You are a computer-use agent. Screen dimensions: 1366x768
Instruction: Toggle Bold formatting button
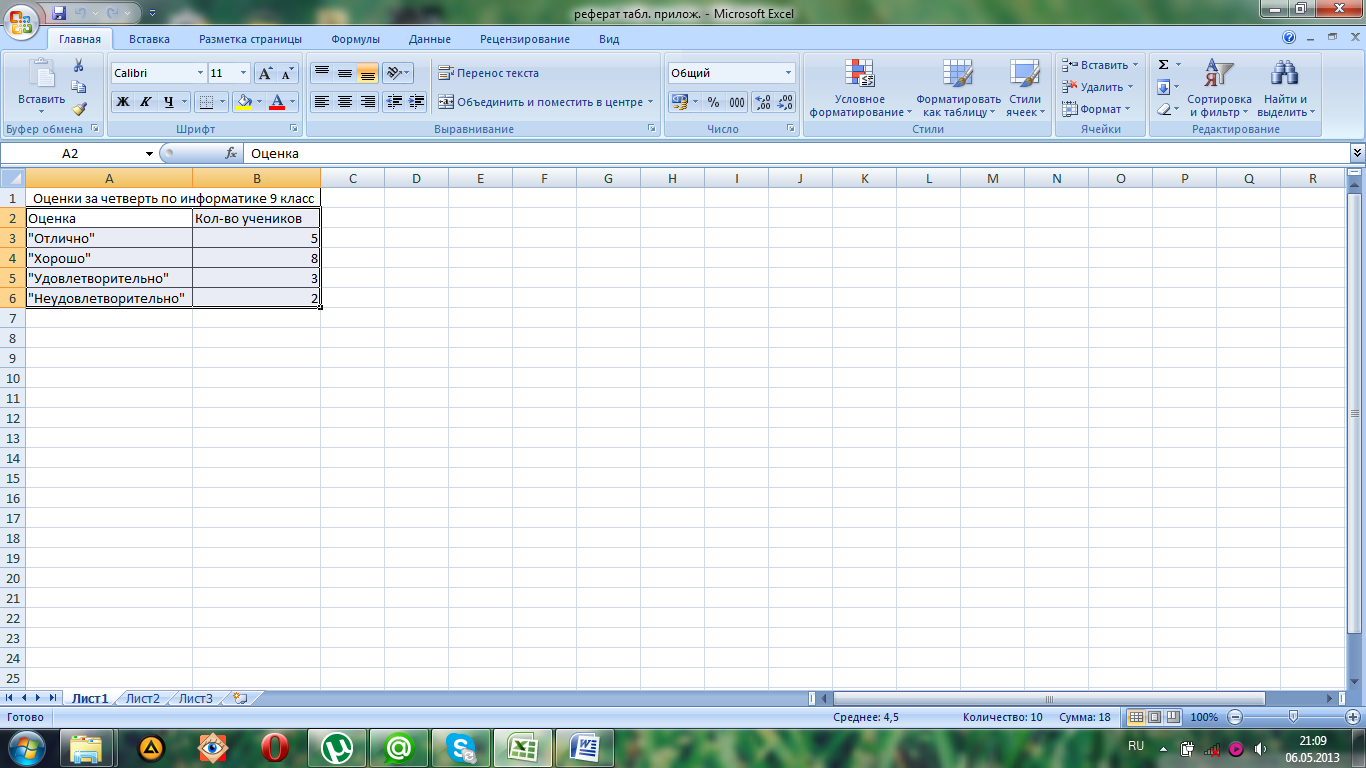tap(122, 102)
